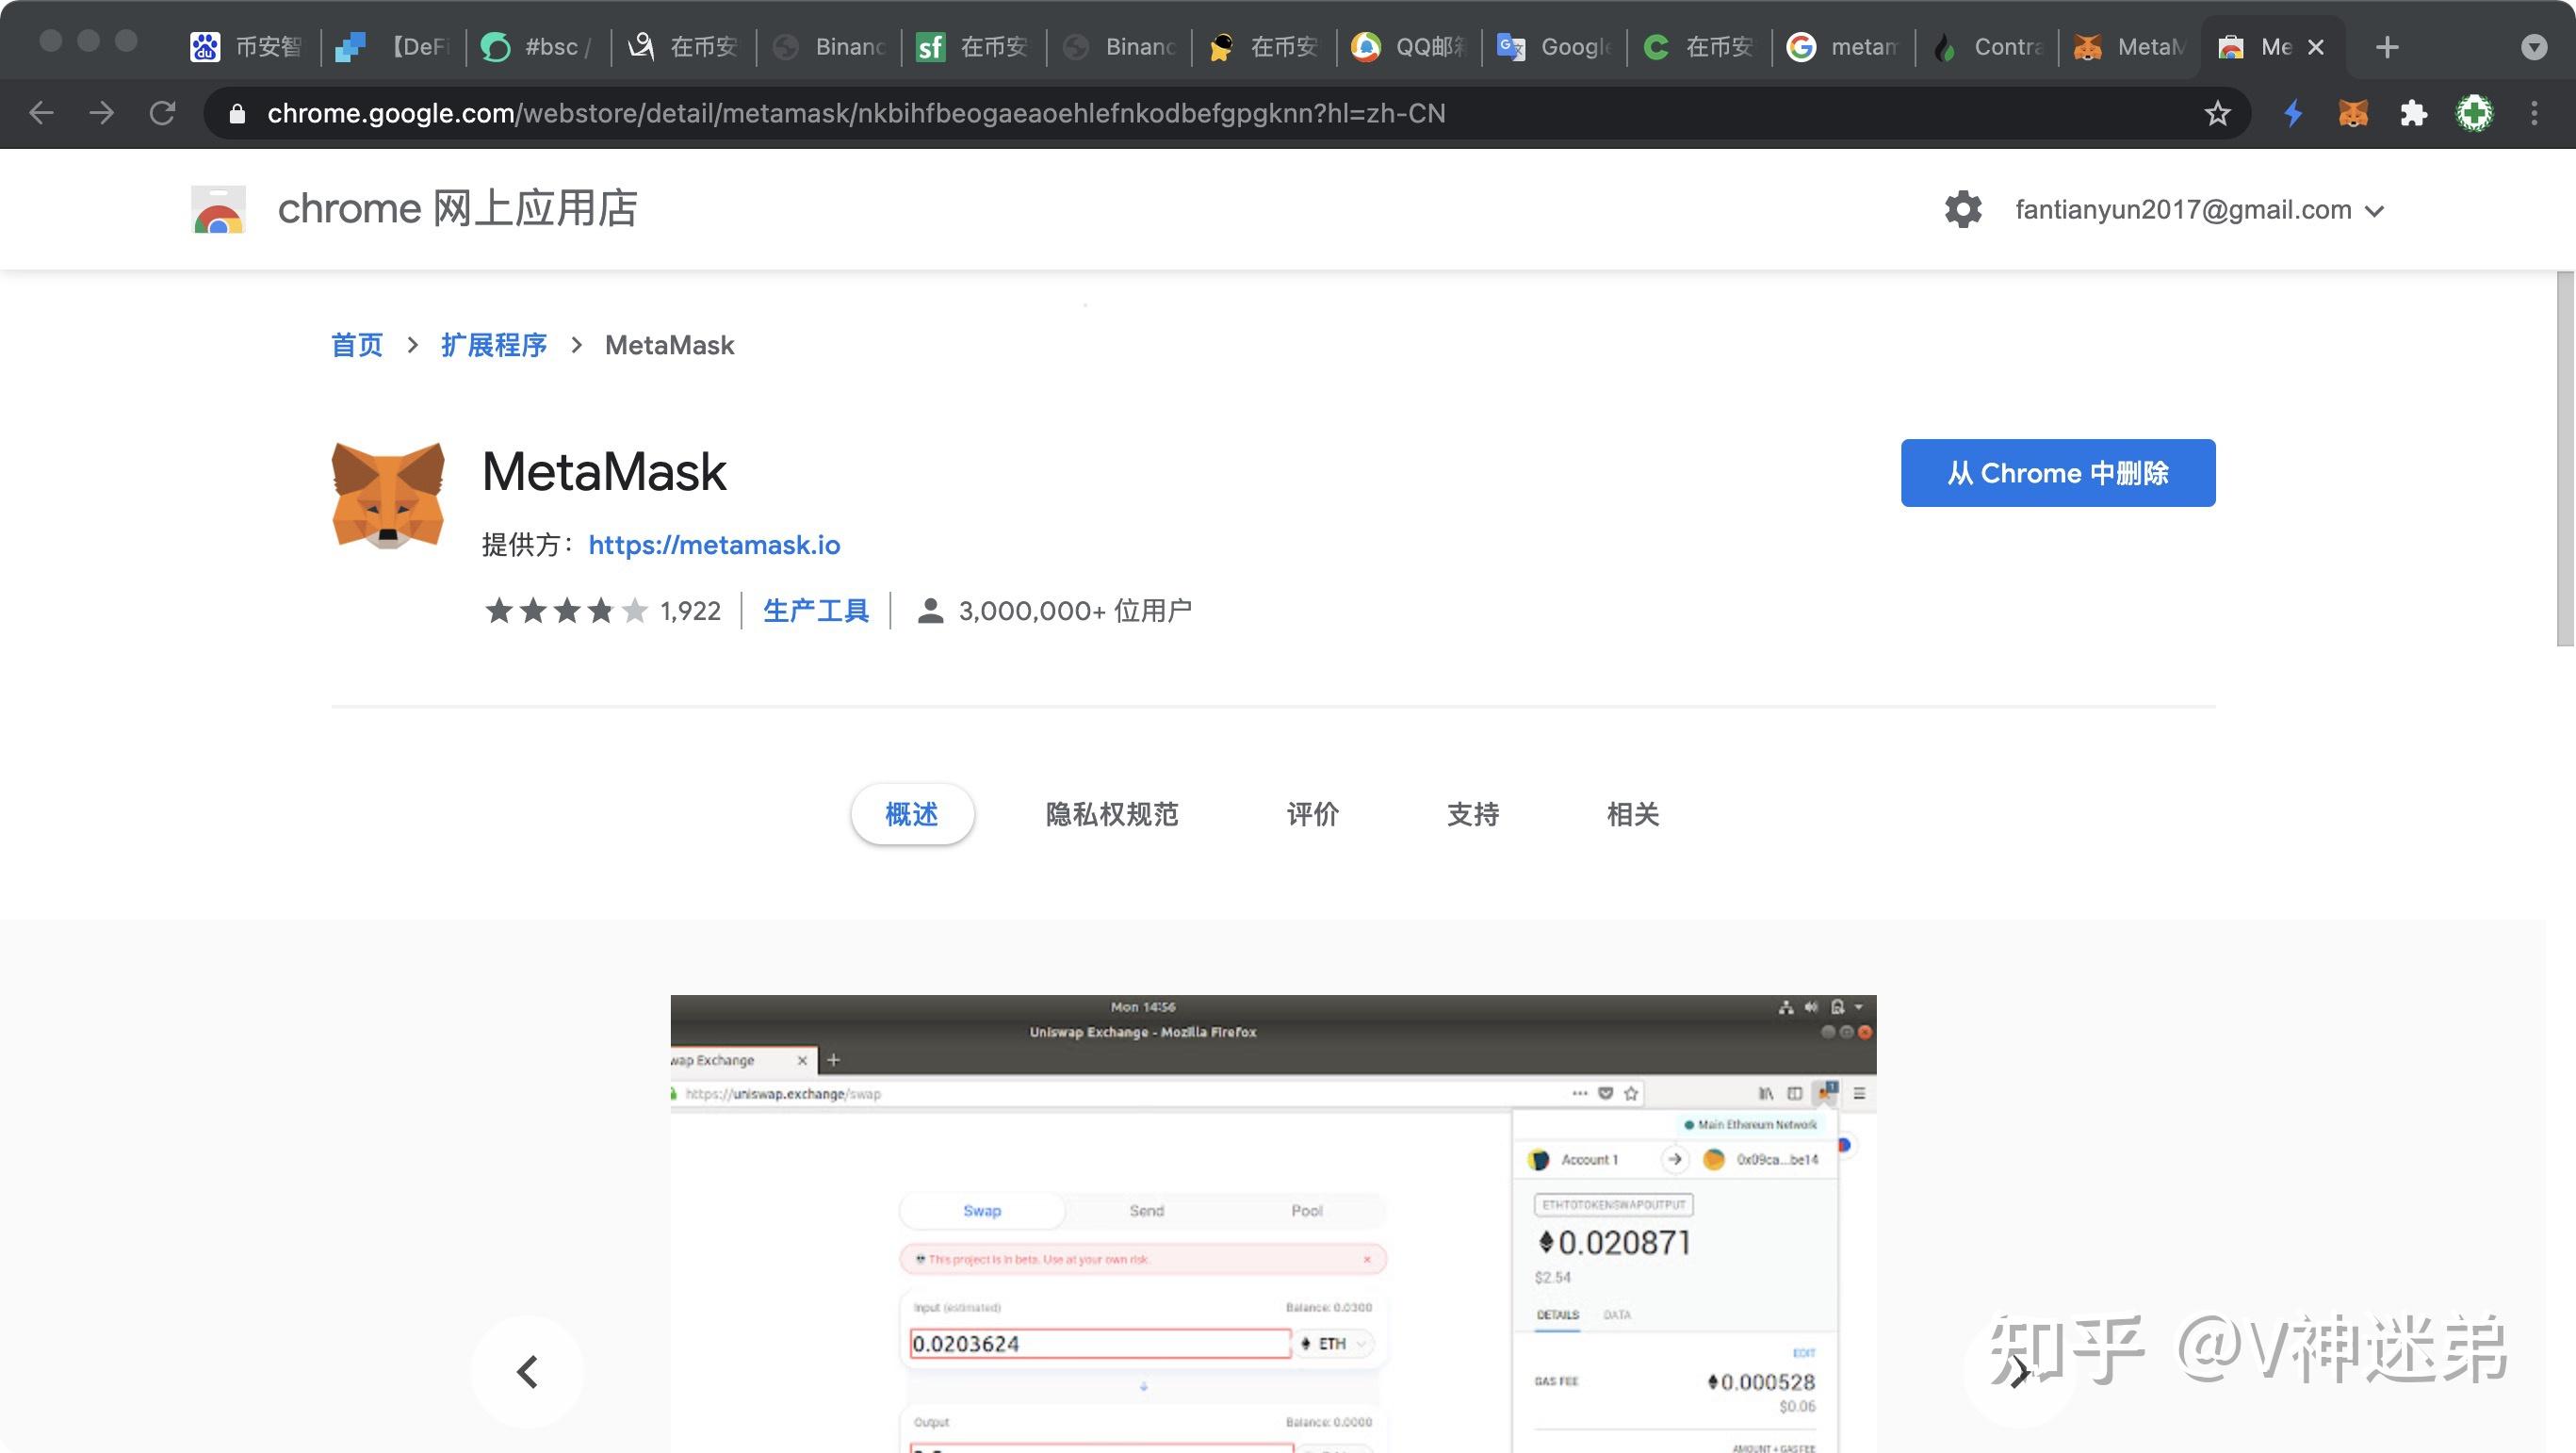Click the Chrome Web Store logo
The image size is (2576, 1453).
pos(218,210)
